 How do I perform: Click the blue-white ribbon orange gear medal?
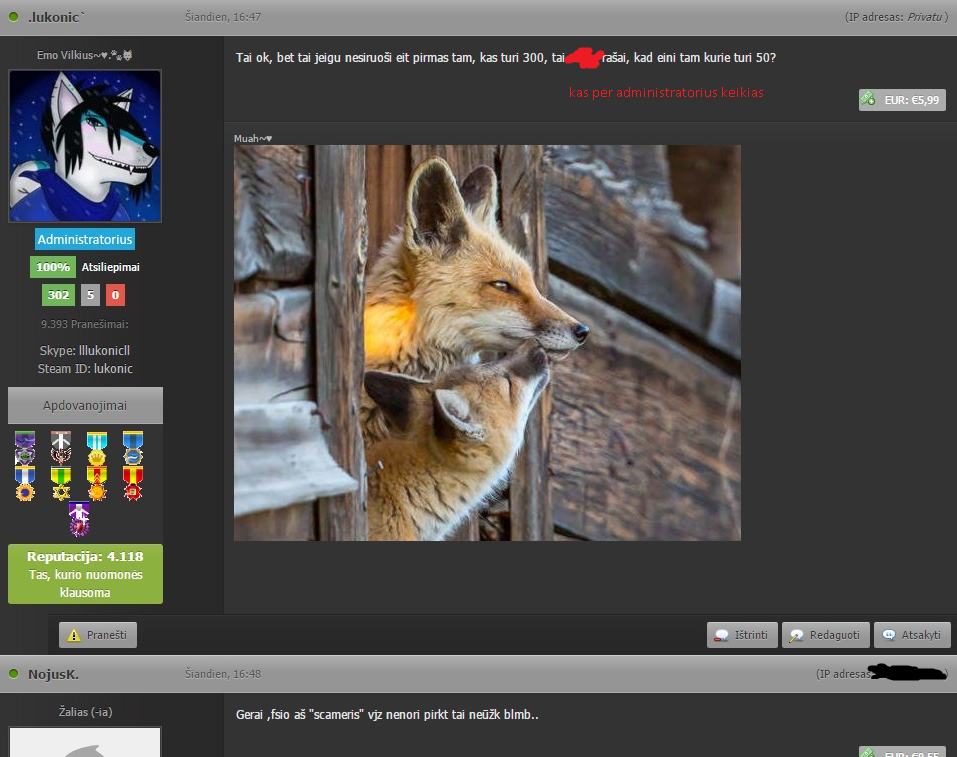(x=25, y=484)
